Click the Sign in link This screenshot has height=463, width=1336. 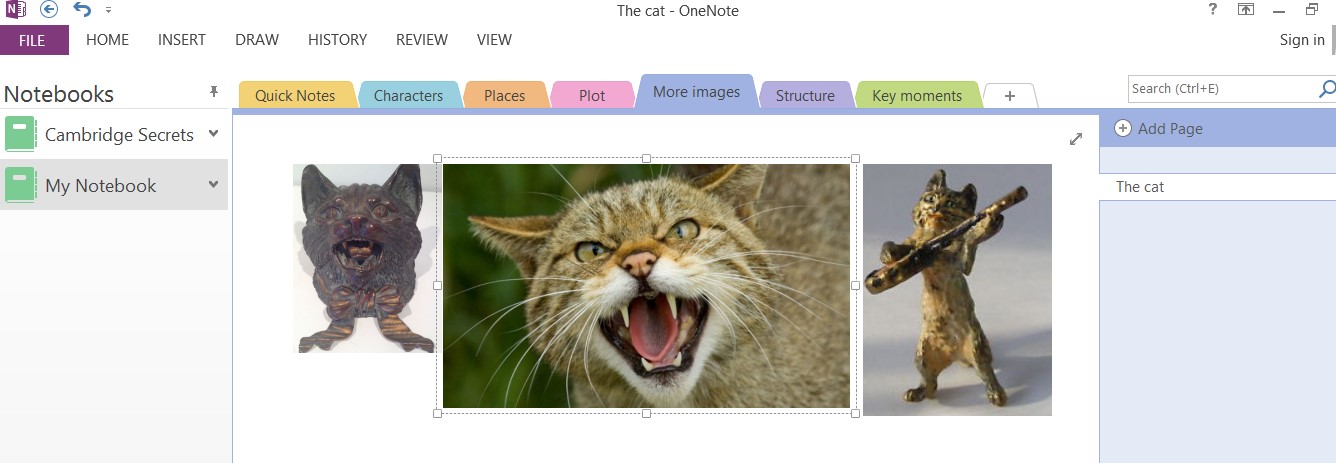tap(1301, 40)
